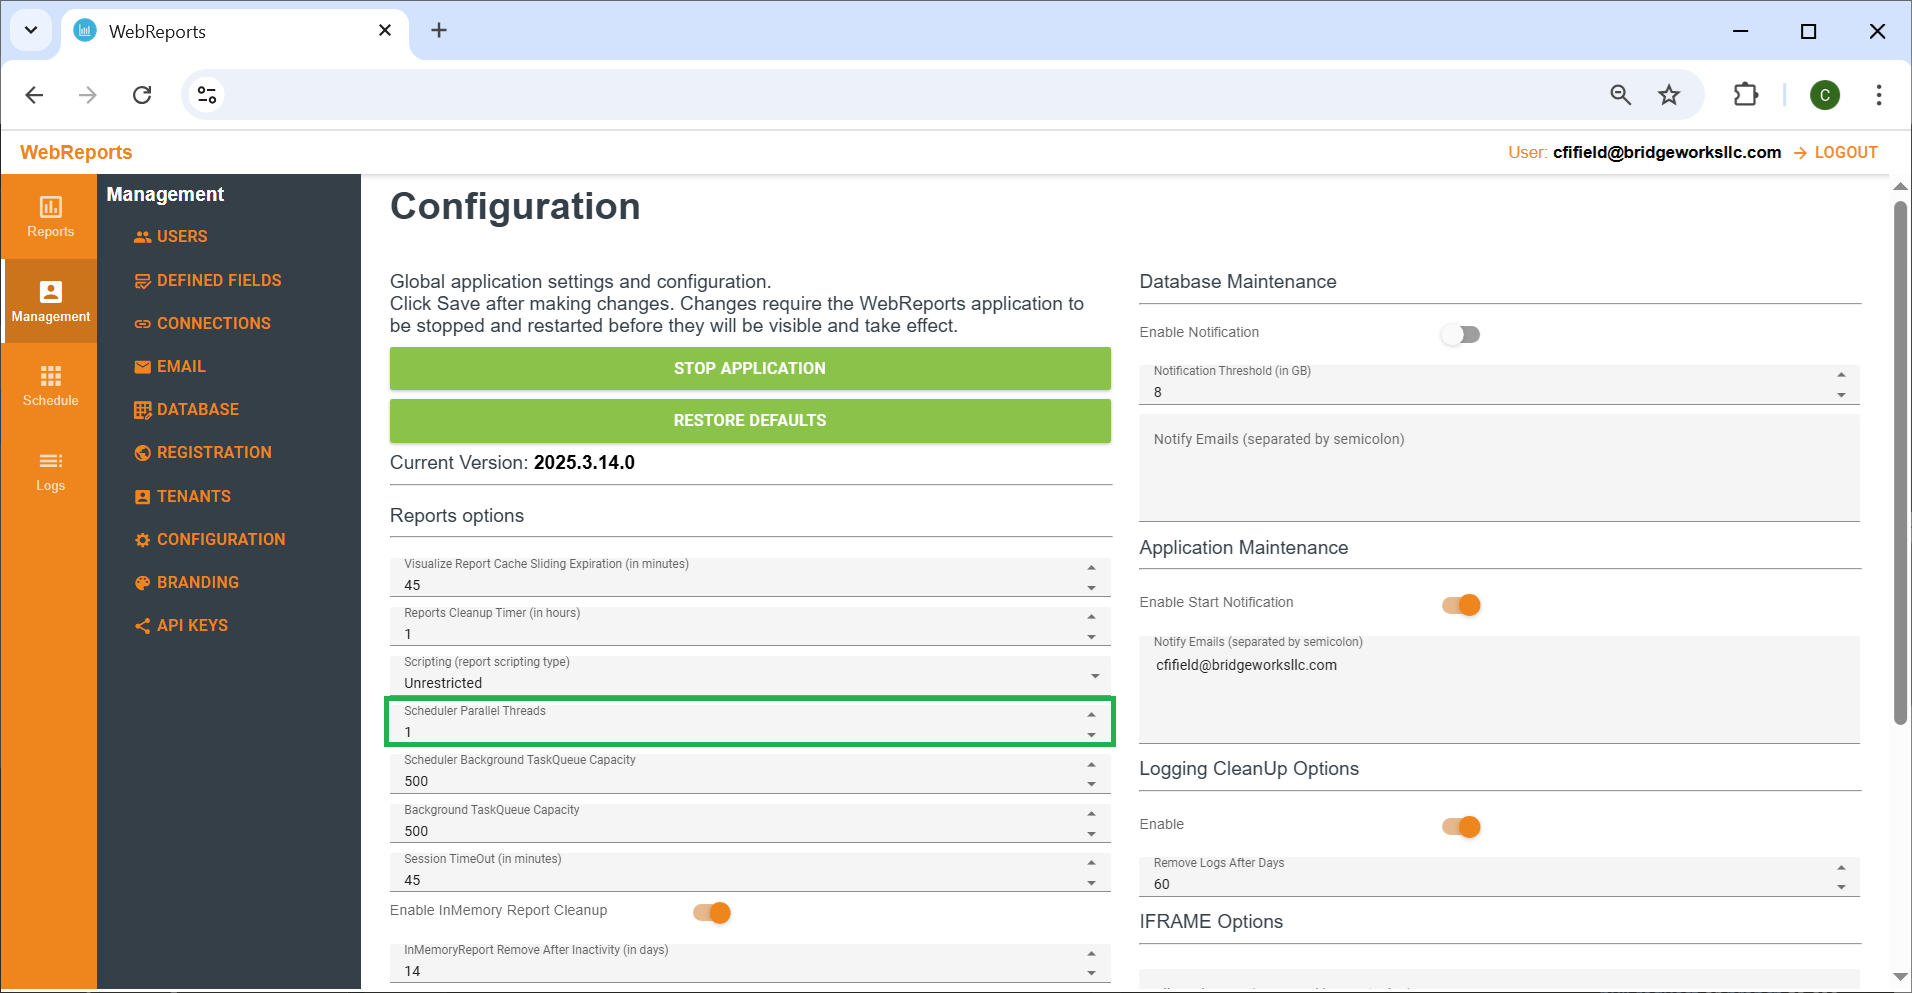
Task: Toggle Enable Start Notification switch
Action: [x=1461, y=605]
